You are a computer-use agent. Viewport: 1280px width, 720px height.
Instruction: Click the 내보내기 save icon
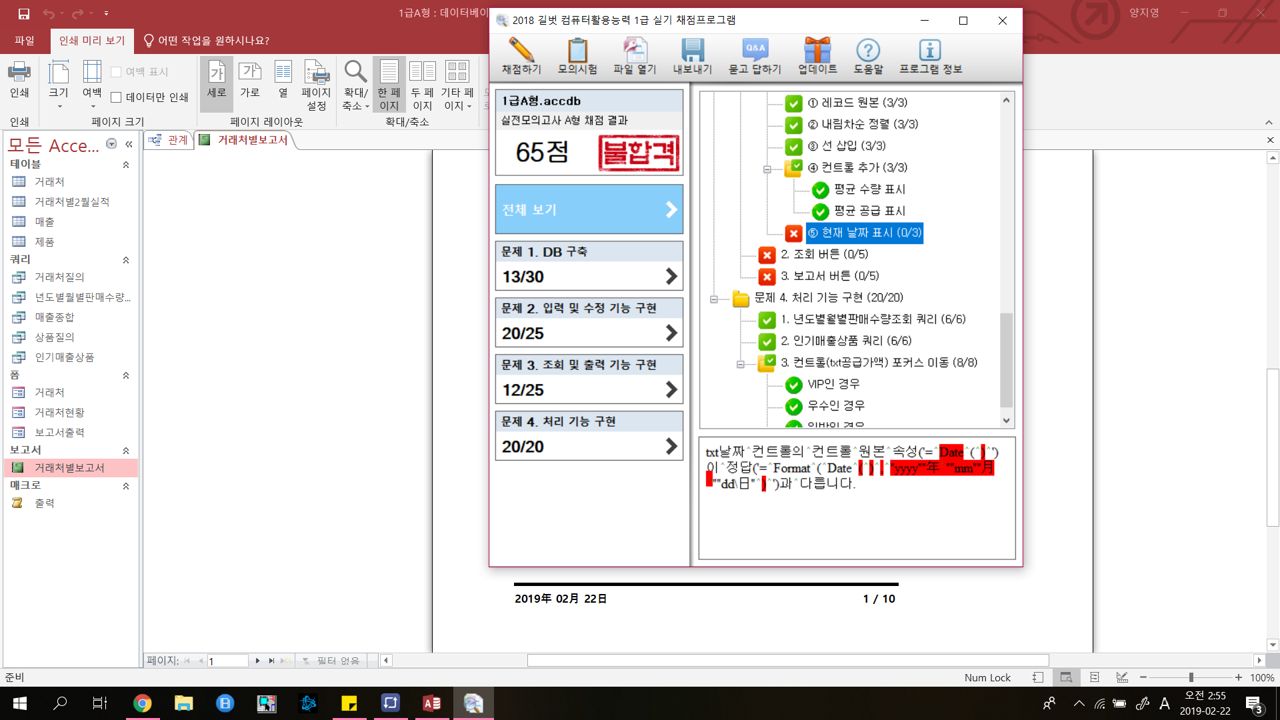point(692,56)
